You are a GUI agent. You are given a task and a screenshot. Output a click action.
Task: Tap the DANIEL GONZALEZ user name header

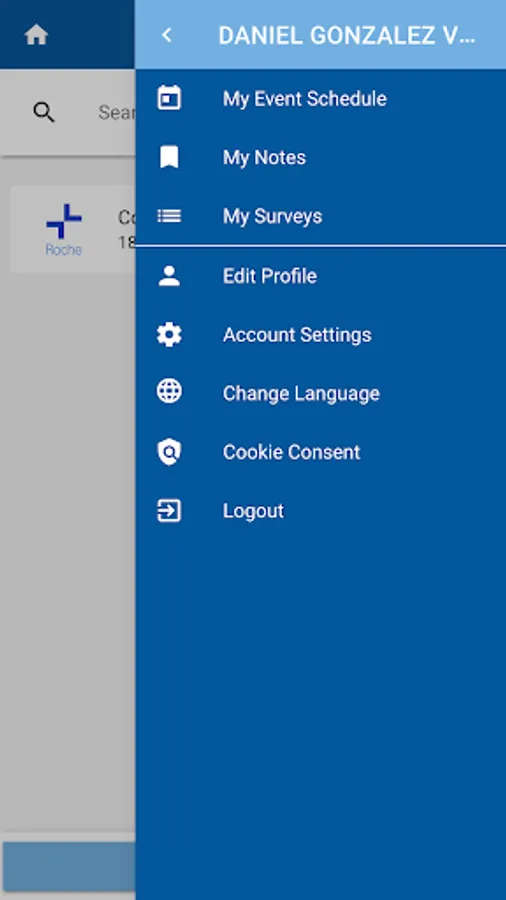click(x=347, y=36)
